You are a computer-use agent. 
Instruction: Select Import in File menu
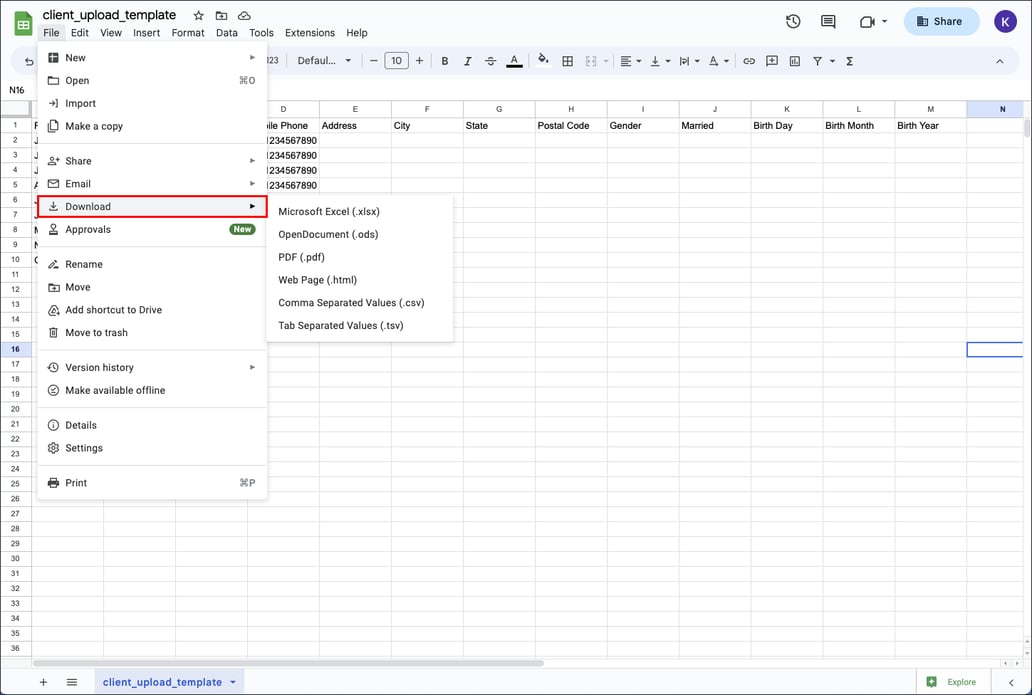[x=152, y=103]
